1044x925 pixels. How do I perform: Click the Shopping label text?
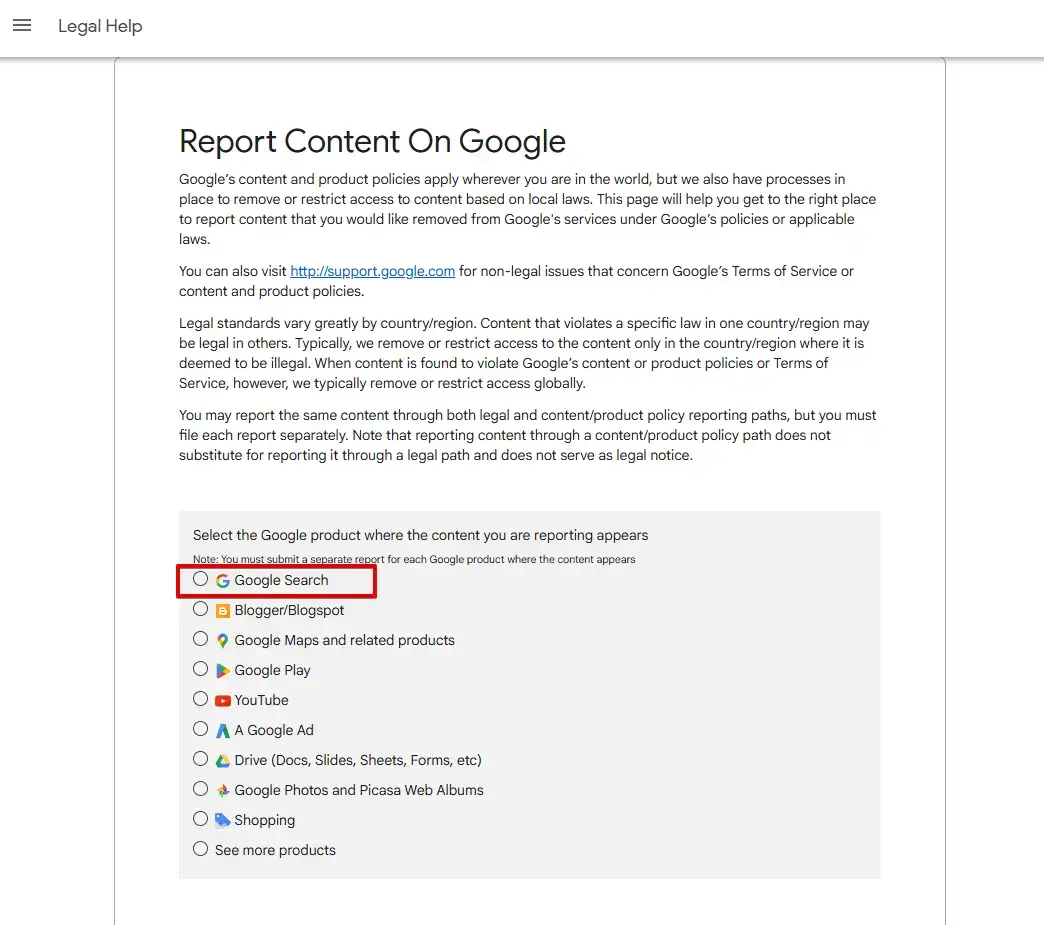pyautogui.click(x=264, y=820)
